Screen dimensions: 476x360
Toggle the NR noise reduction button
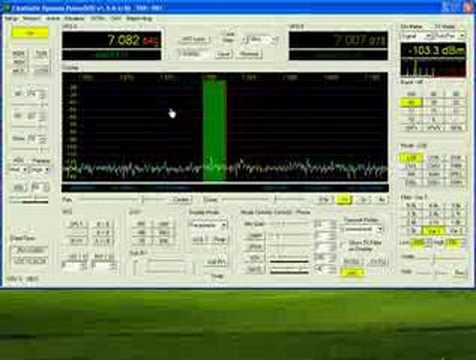141,224
